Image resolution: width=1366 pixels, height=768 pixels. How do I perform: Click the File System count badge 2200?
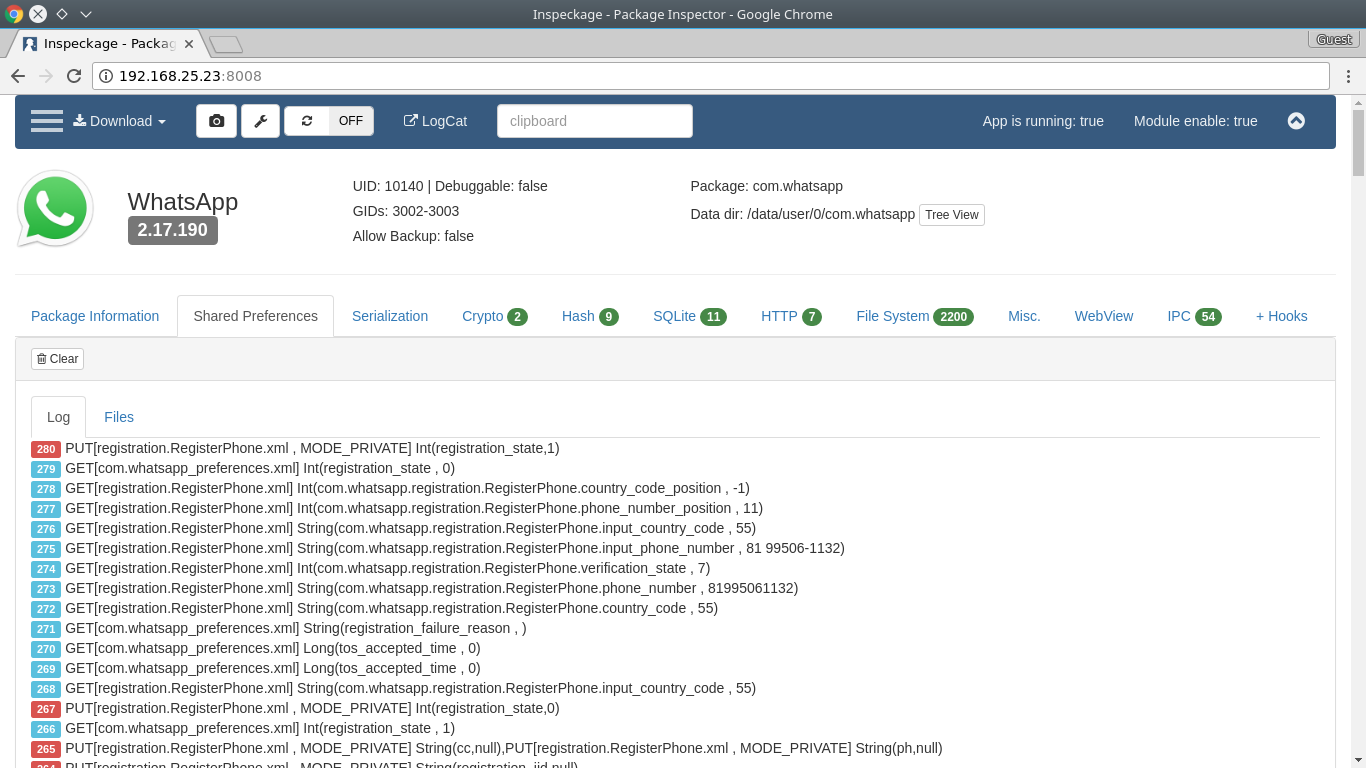coord(953,317)
